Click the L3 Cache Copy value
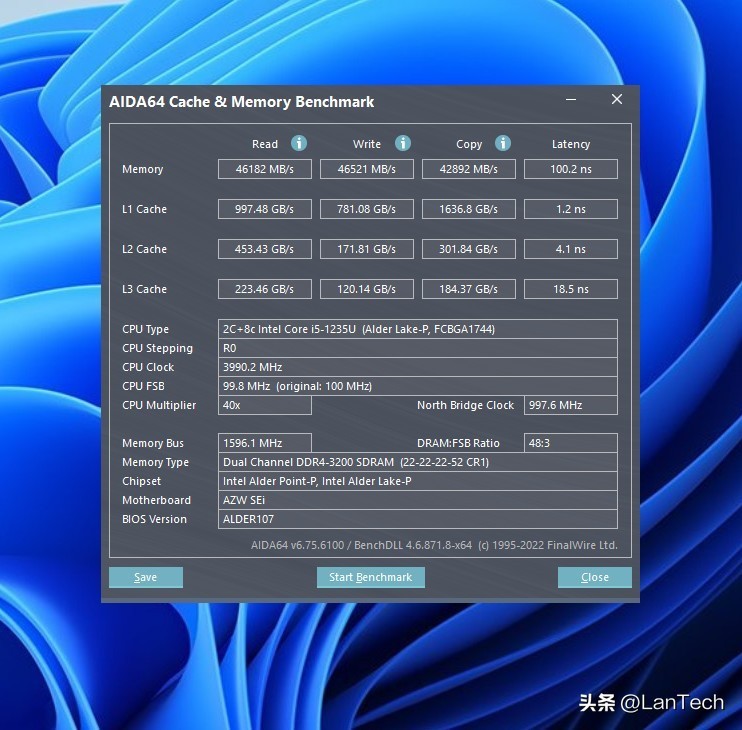 468,289
